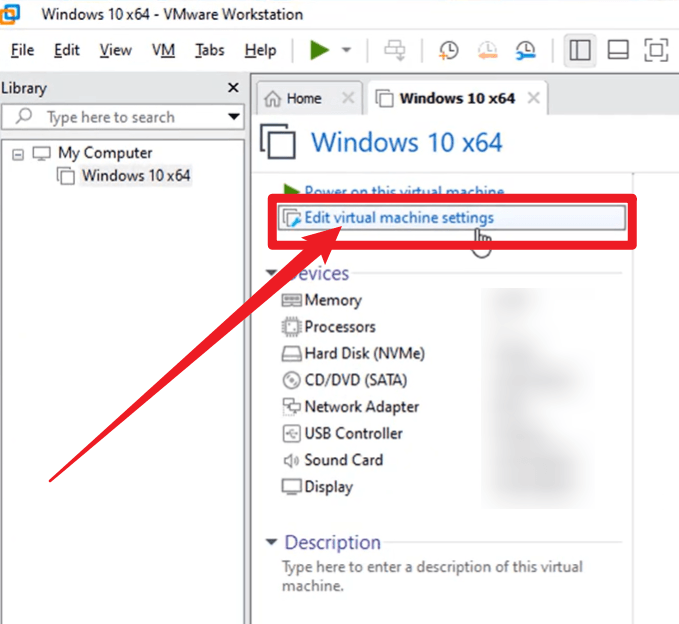Open the File menu
The height and width of the screenshot is (624, 679).
[23, 50]
